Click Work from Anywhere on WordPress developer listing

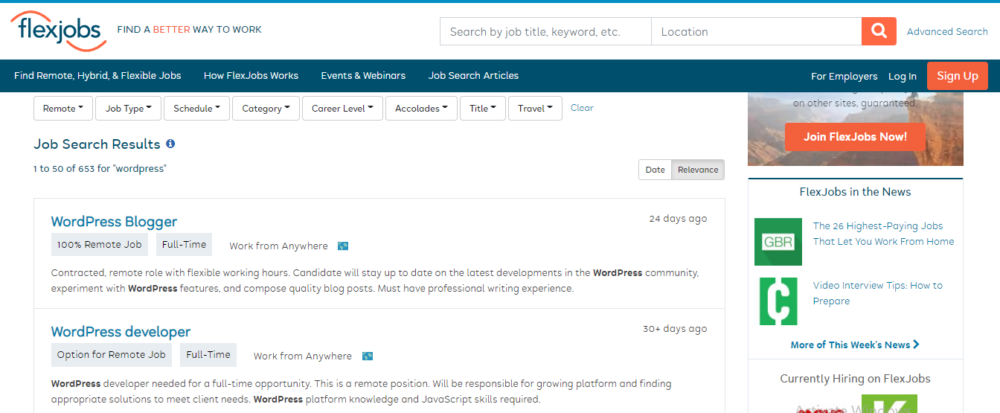(302, 356)
